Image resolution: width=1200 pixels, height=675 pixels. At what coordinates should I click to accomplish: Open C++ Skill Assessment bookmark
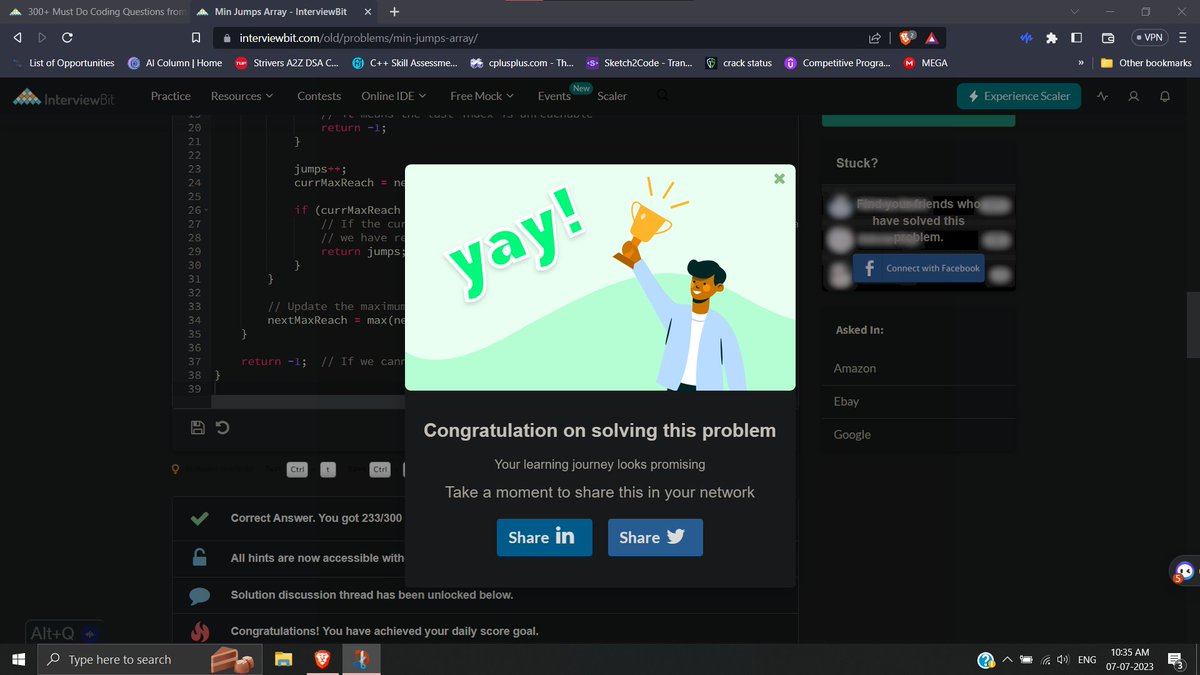click(405, 63)
